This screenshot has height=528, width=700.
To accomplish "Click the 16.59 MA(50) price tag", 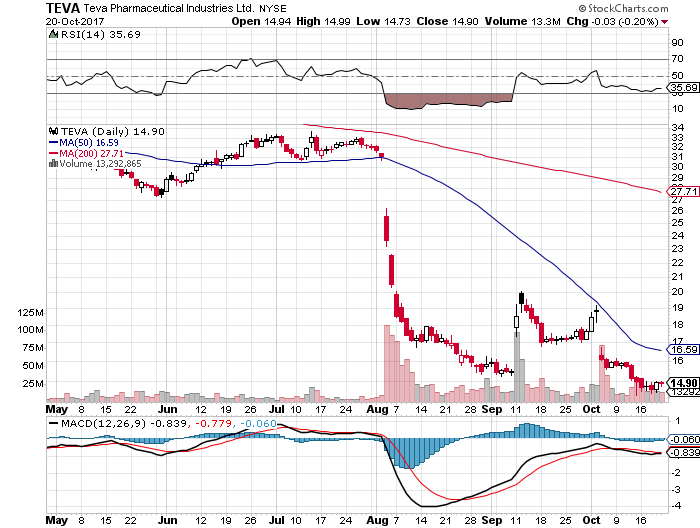I will click(x=680, y=350).
